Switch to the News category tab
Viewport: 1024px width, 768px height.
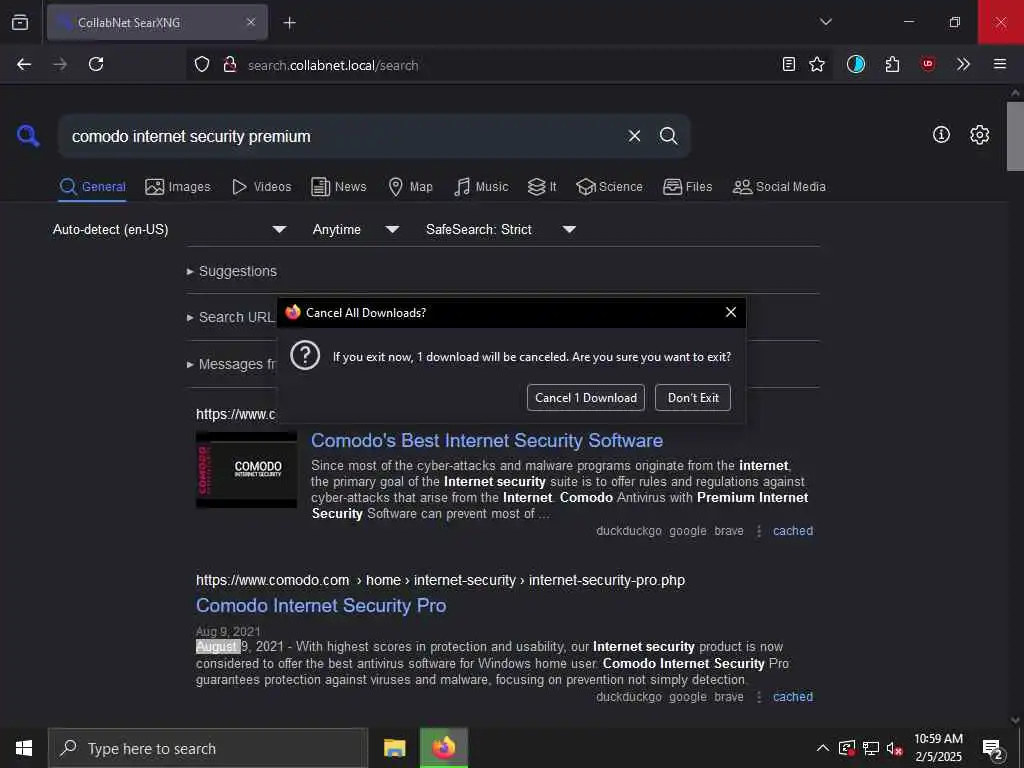[338, 187]
